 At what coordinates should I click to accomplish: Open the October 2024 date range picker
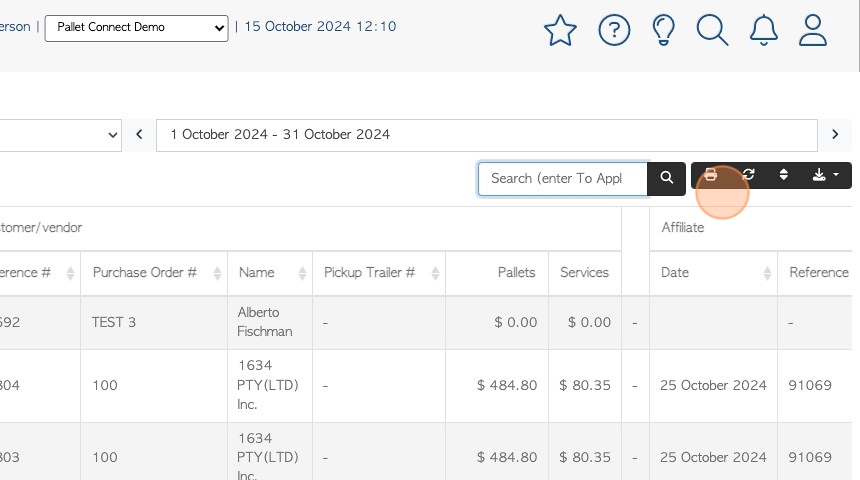click(487, 135)
